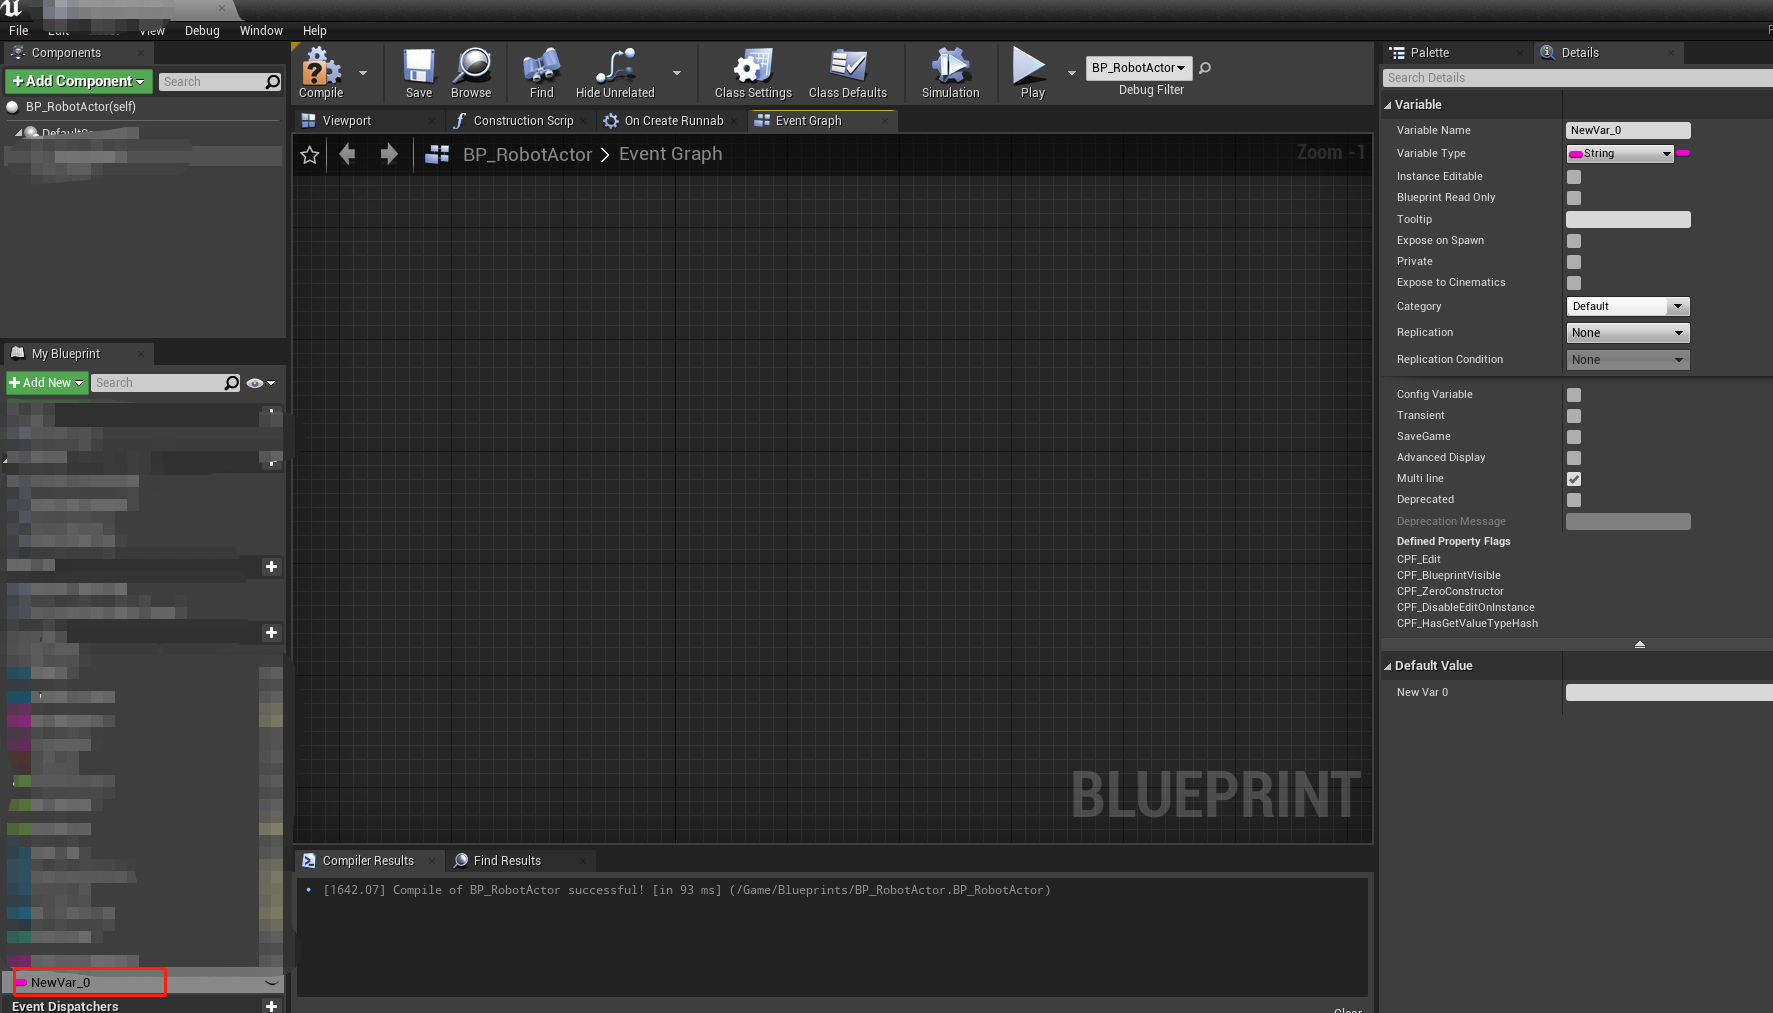Image resolution: width=1773 pixels, height=1013 pixels.
Task: Play the level
Action: tap(1031, 73)
